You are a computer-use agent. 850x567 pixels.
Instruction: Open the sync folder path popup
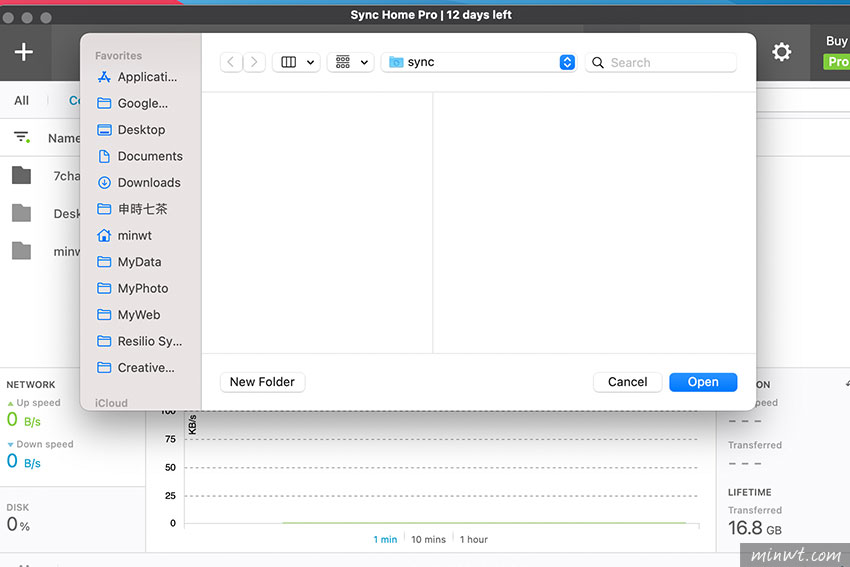point(479,62)
